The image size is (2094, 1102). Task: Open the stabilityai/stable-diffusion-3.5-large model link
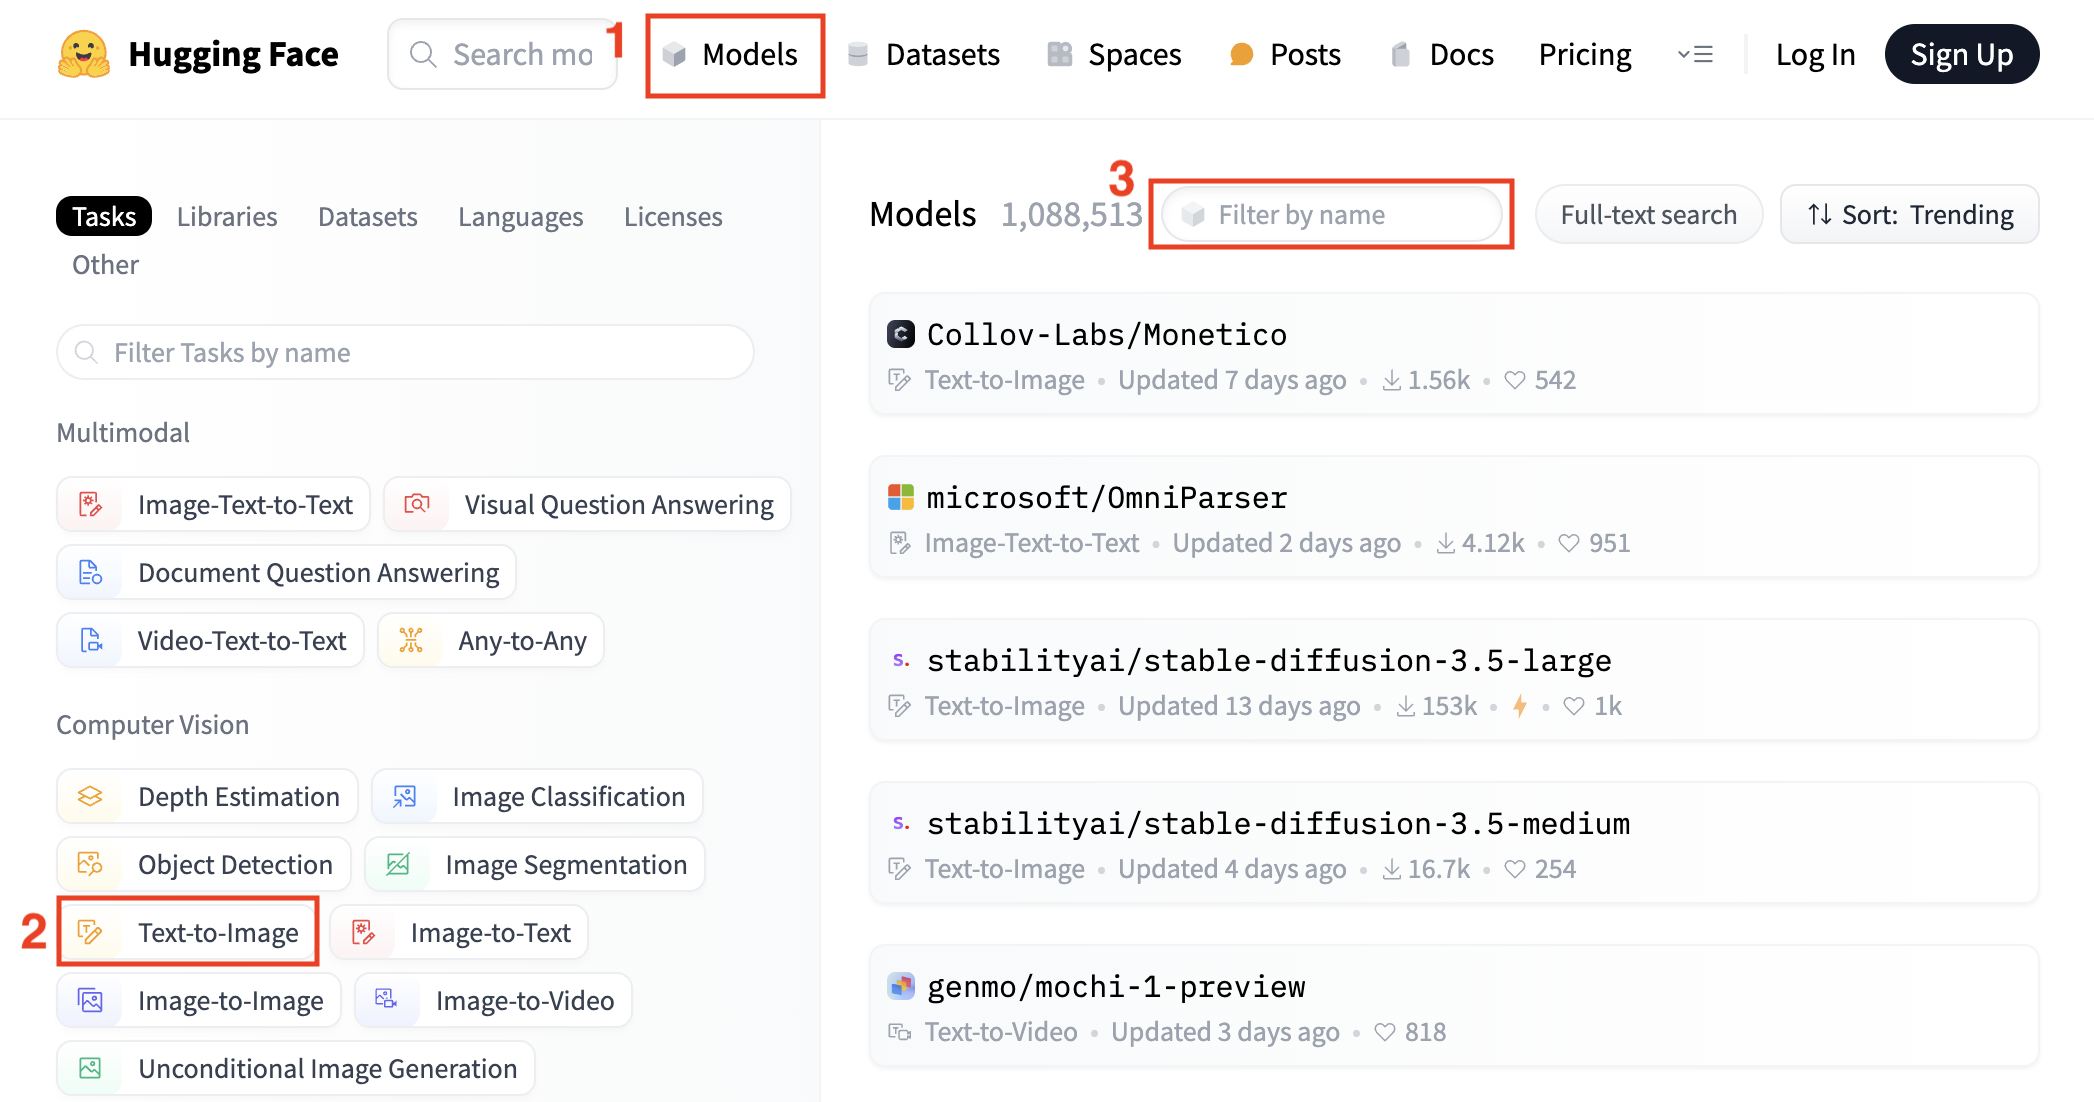[1269, 660]
